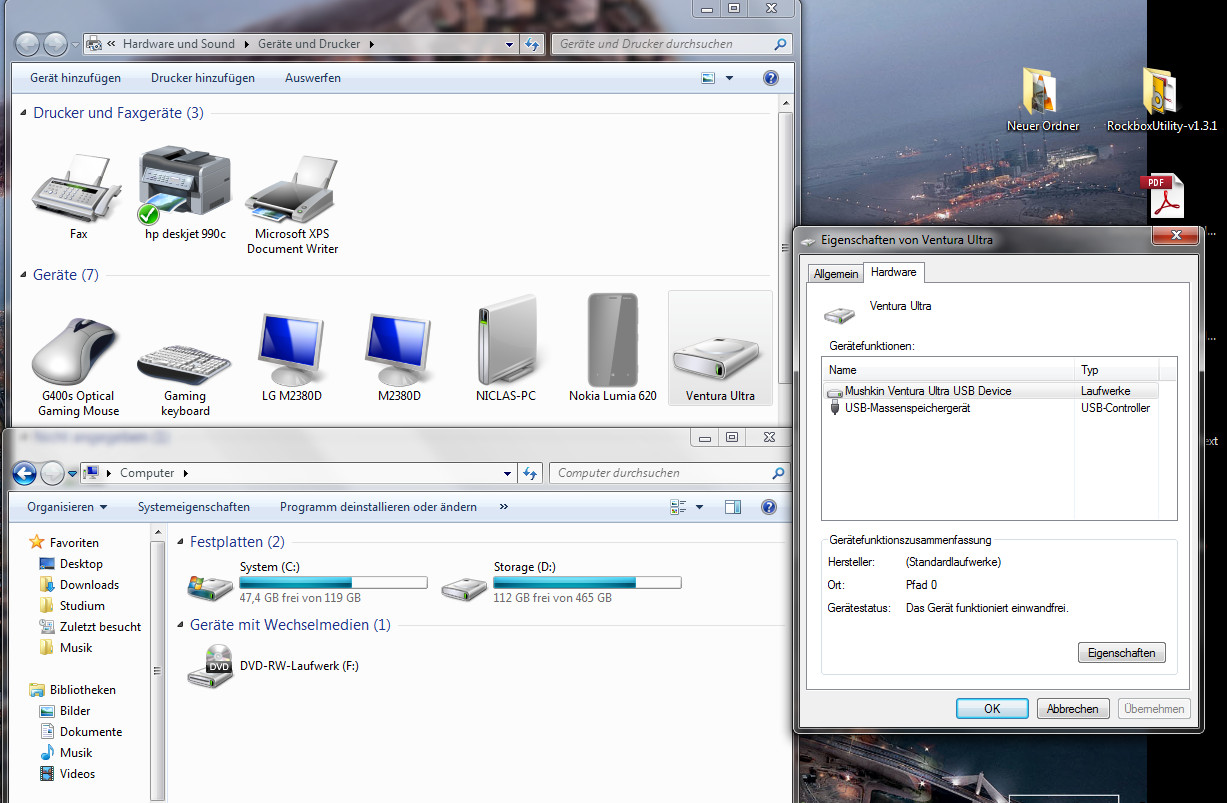
Task: Open Organisieren dropdown menu
Action: 67,507
